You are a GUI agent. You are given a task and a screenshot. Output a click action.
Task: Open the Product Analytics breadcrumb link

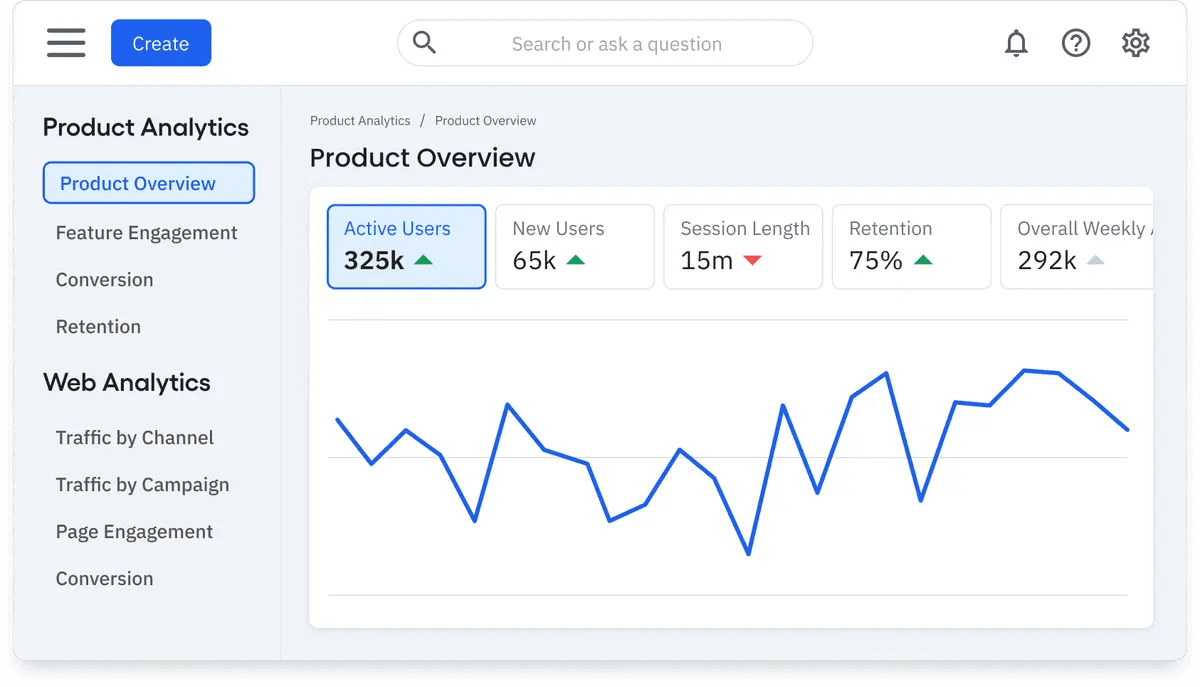360,120
